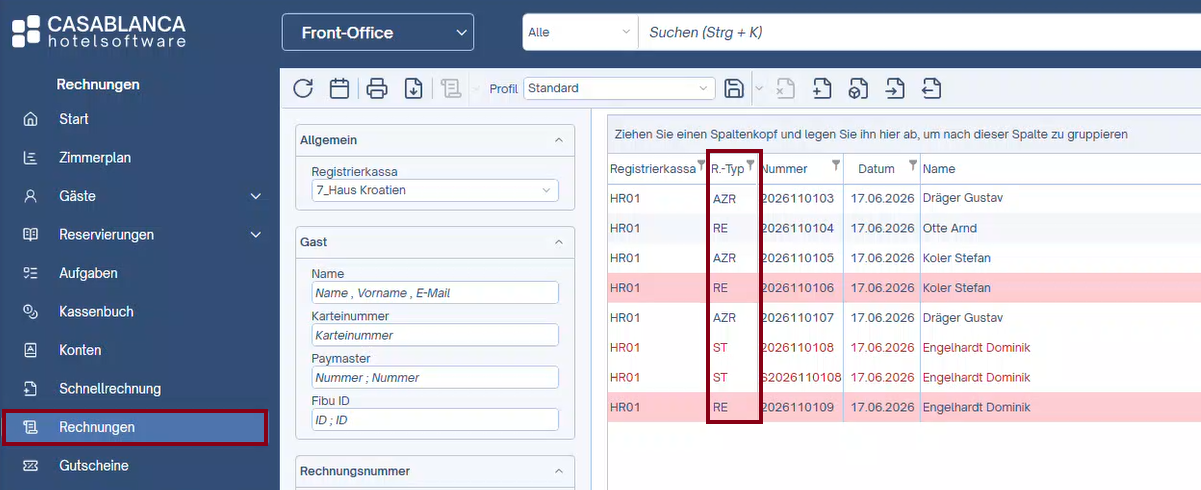Save profile with the floppy disk icon
Image resolution: width=1201 pixels, height=490 pixels.
(733, 88)
